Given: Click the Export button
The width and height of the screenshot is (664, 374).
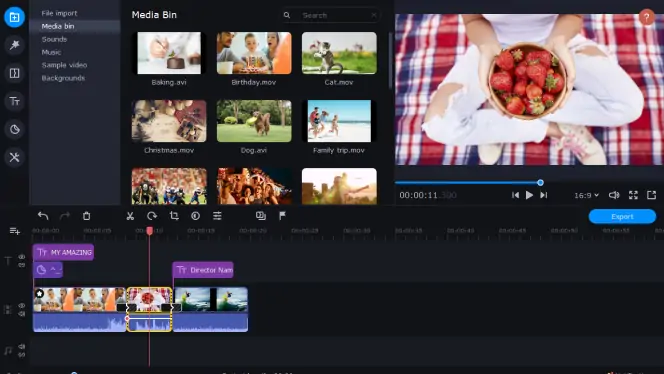Looking at the screenshot, I should pyautogui.click(x=622, y=216).
